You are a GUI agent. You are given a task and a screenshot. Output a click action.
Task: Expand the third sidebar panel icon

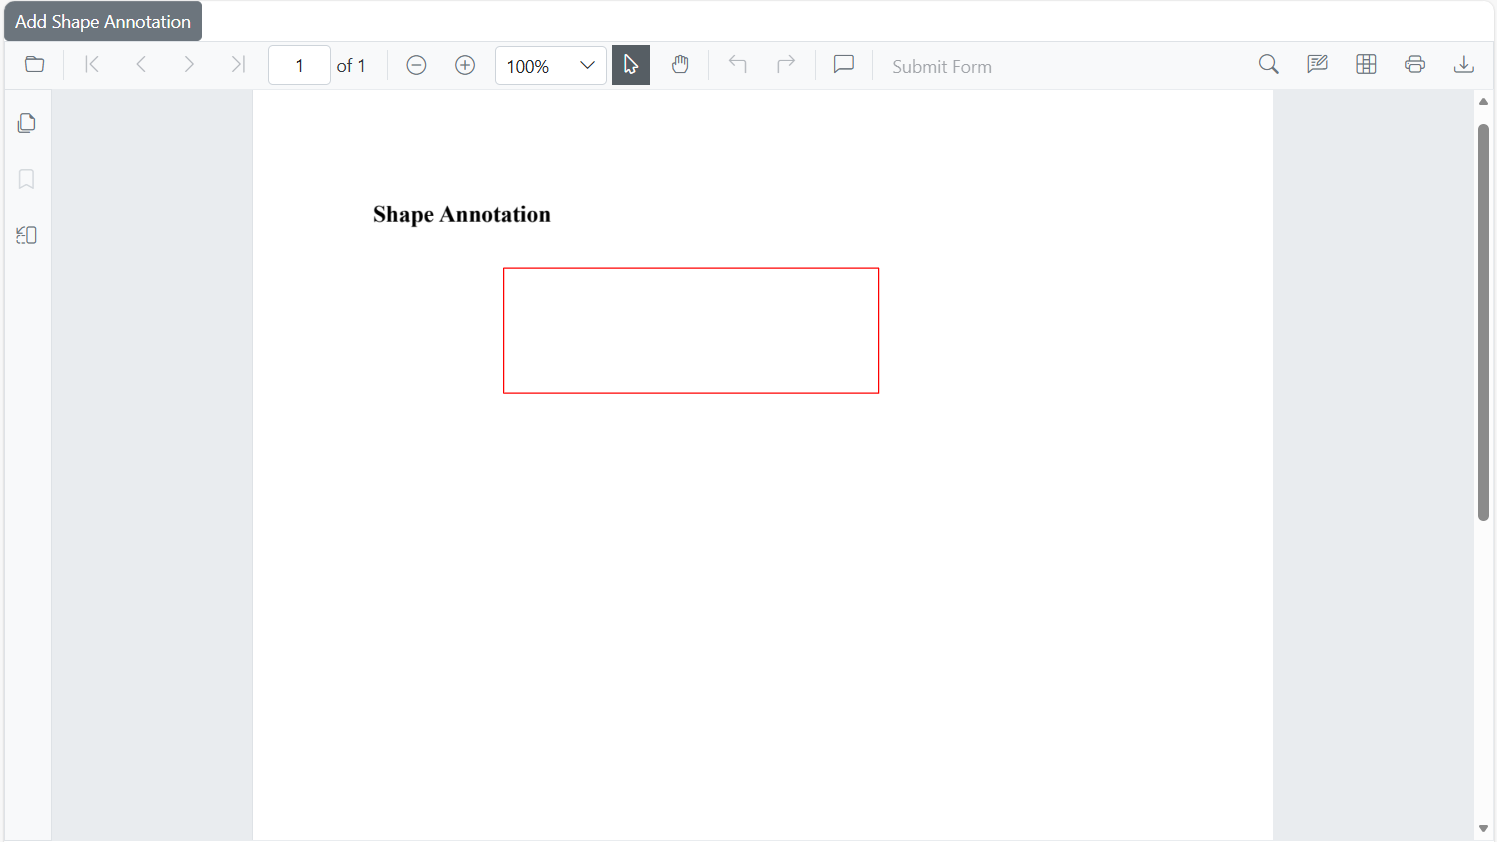pos(27,235)
